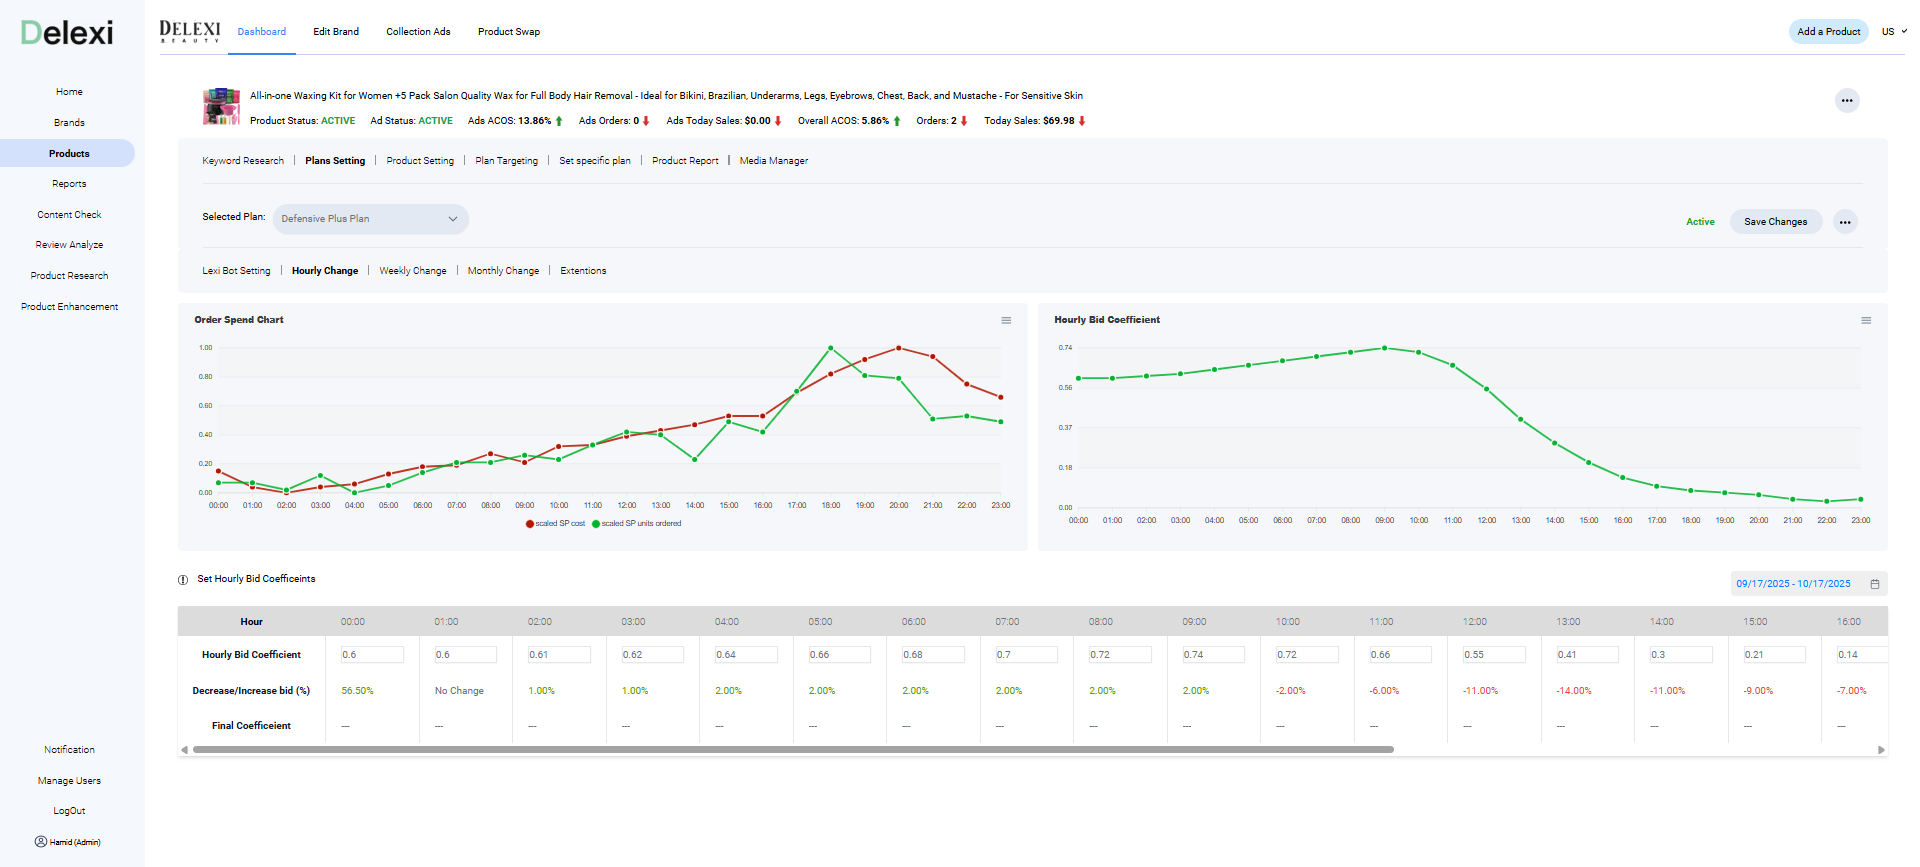Click the info icon beside Set Hourly Bid Coefficients

point(183,580)
